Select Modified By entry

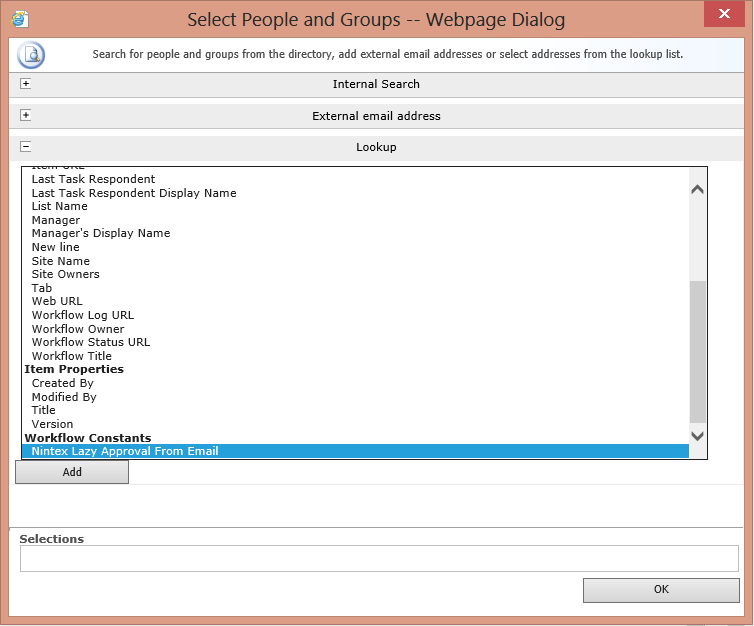[64, 397]
